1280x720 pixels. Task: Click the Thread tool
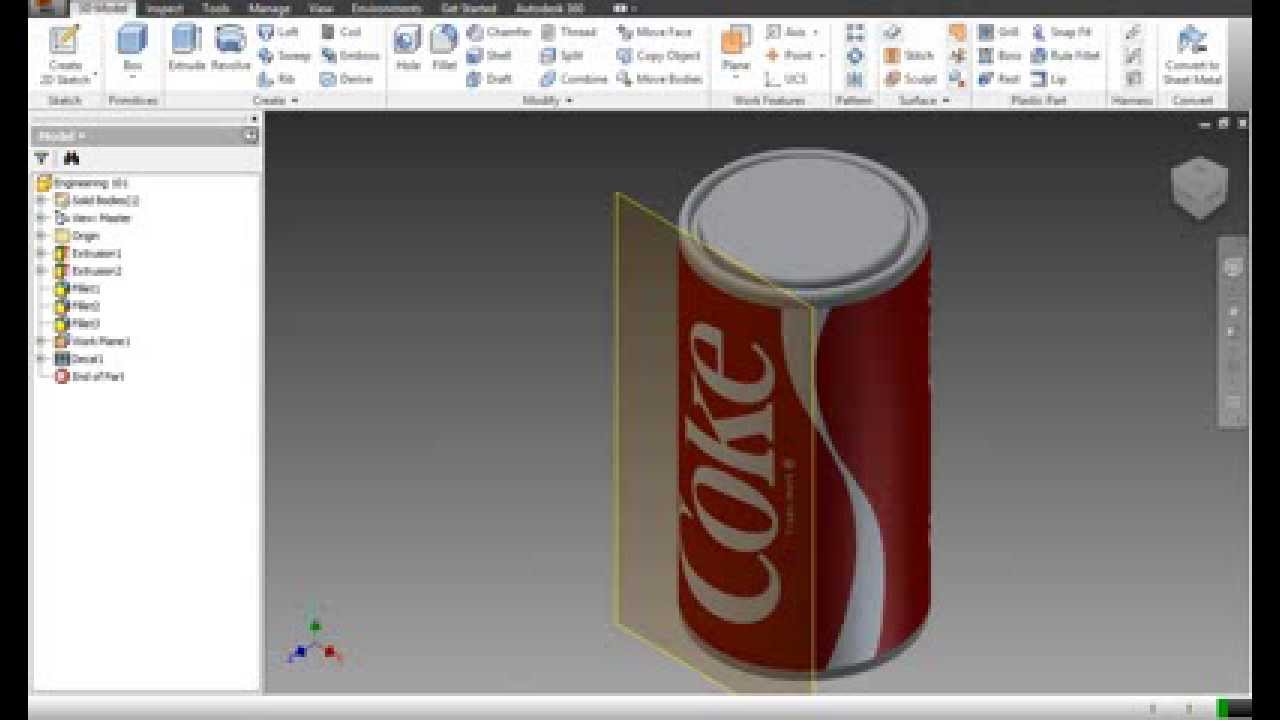pos(568,32)
